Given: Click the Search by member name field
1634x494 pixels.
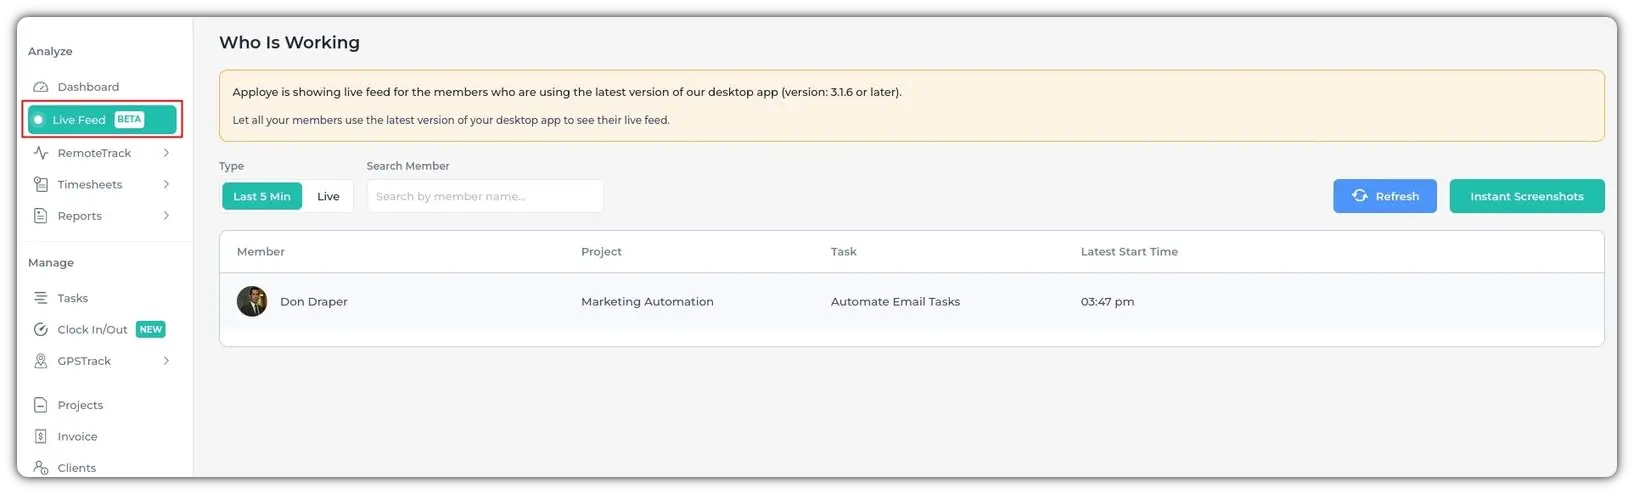Looking at the screenshot, I should [485, 197].
